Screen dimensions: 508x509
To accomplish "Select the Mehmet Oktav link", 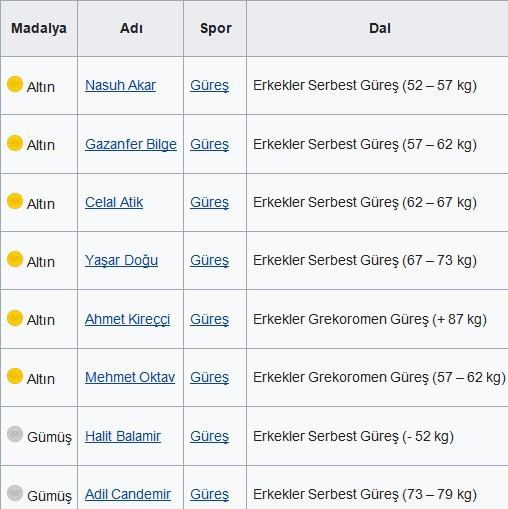I will pyautogui.click(x=130, y=377).
